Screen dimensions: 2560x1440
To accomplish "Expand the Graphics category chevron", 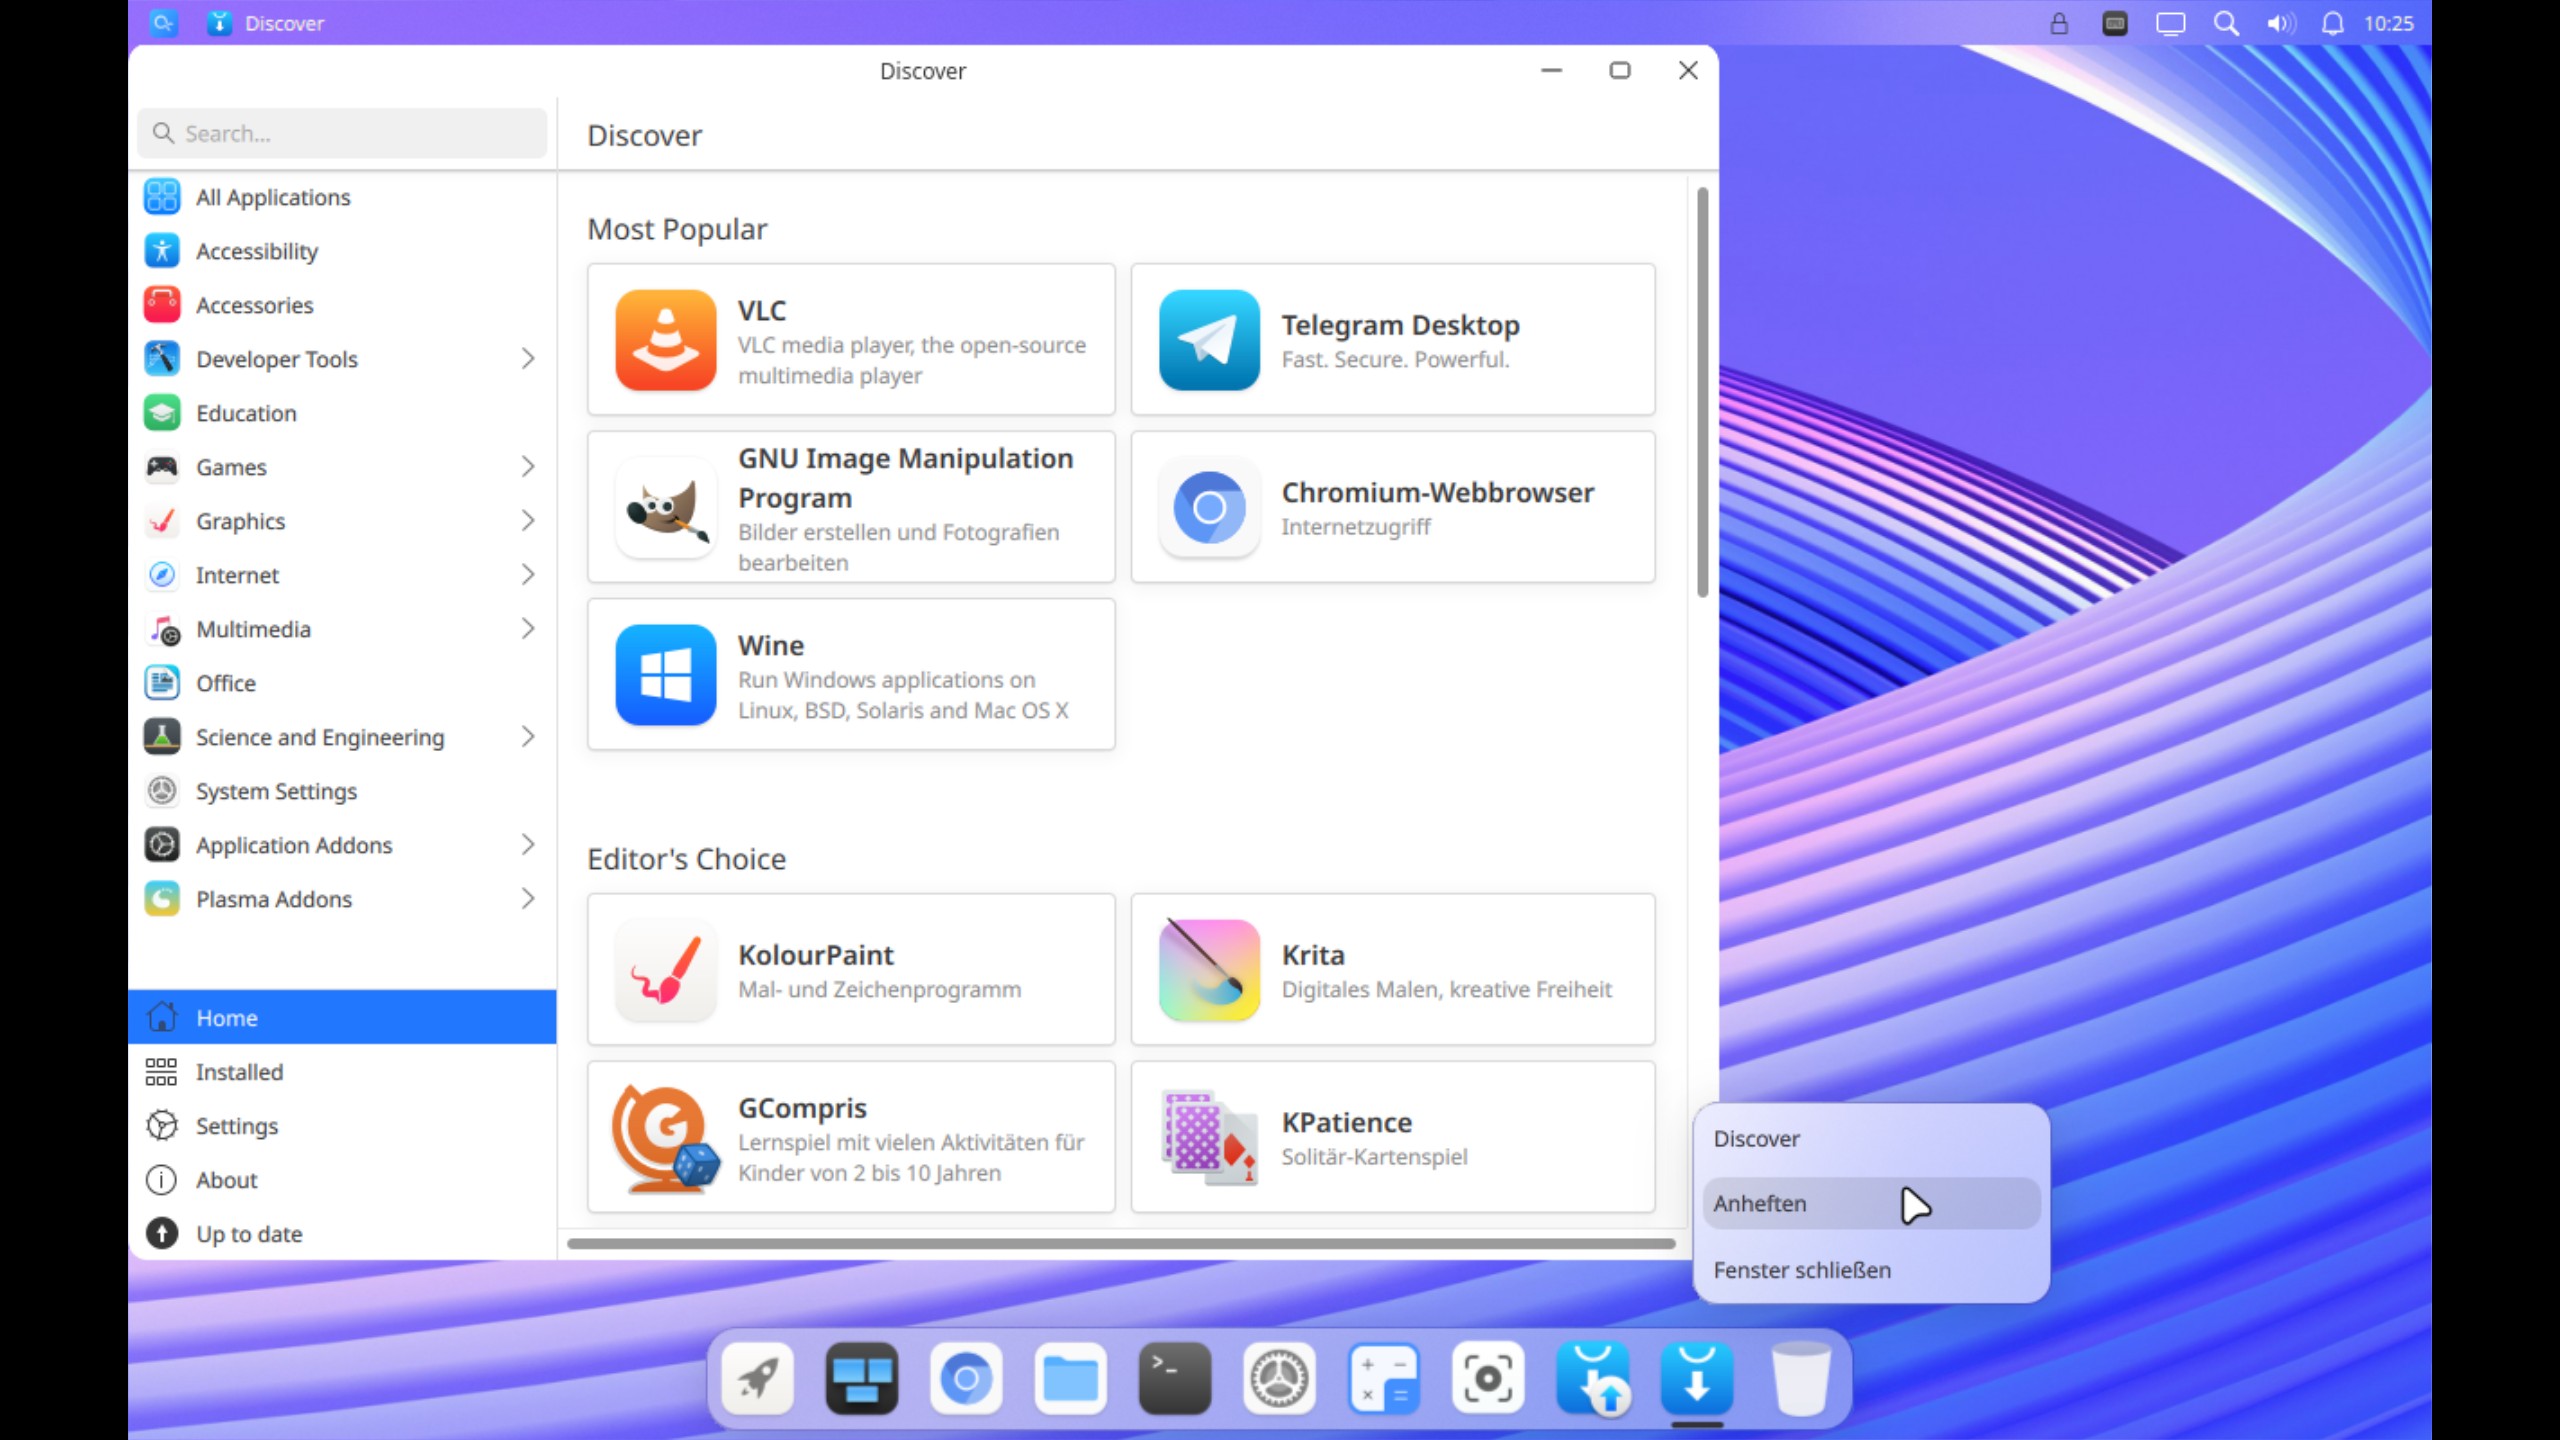I will [x=528, y=521].
